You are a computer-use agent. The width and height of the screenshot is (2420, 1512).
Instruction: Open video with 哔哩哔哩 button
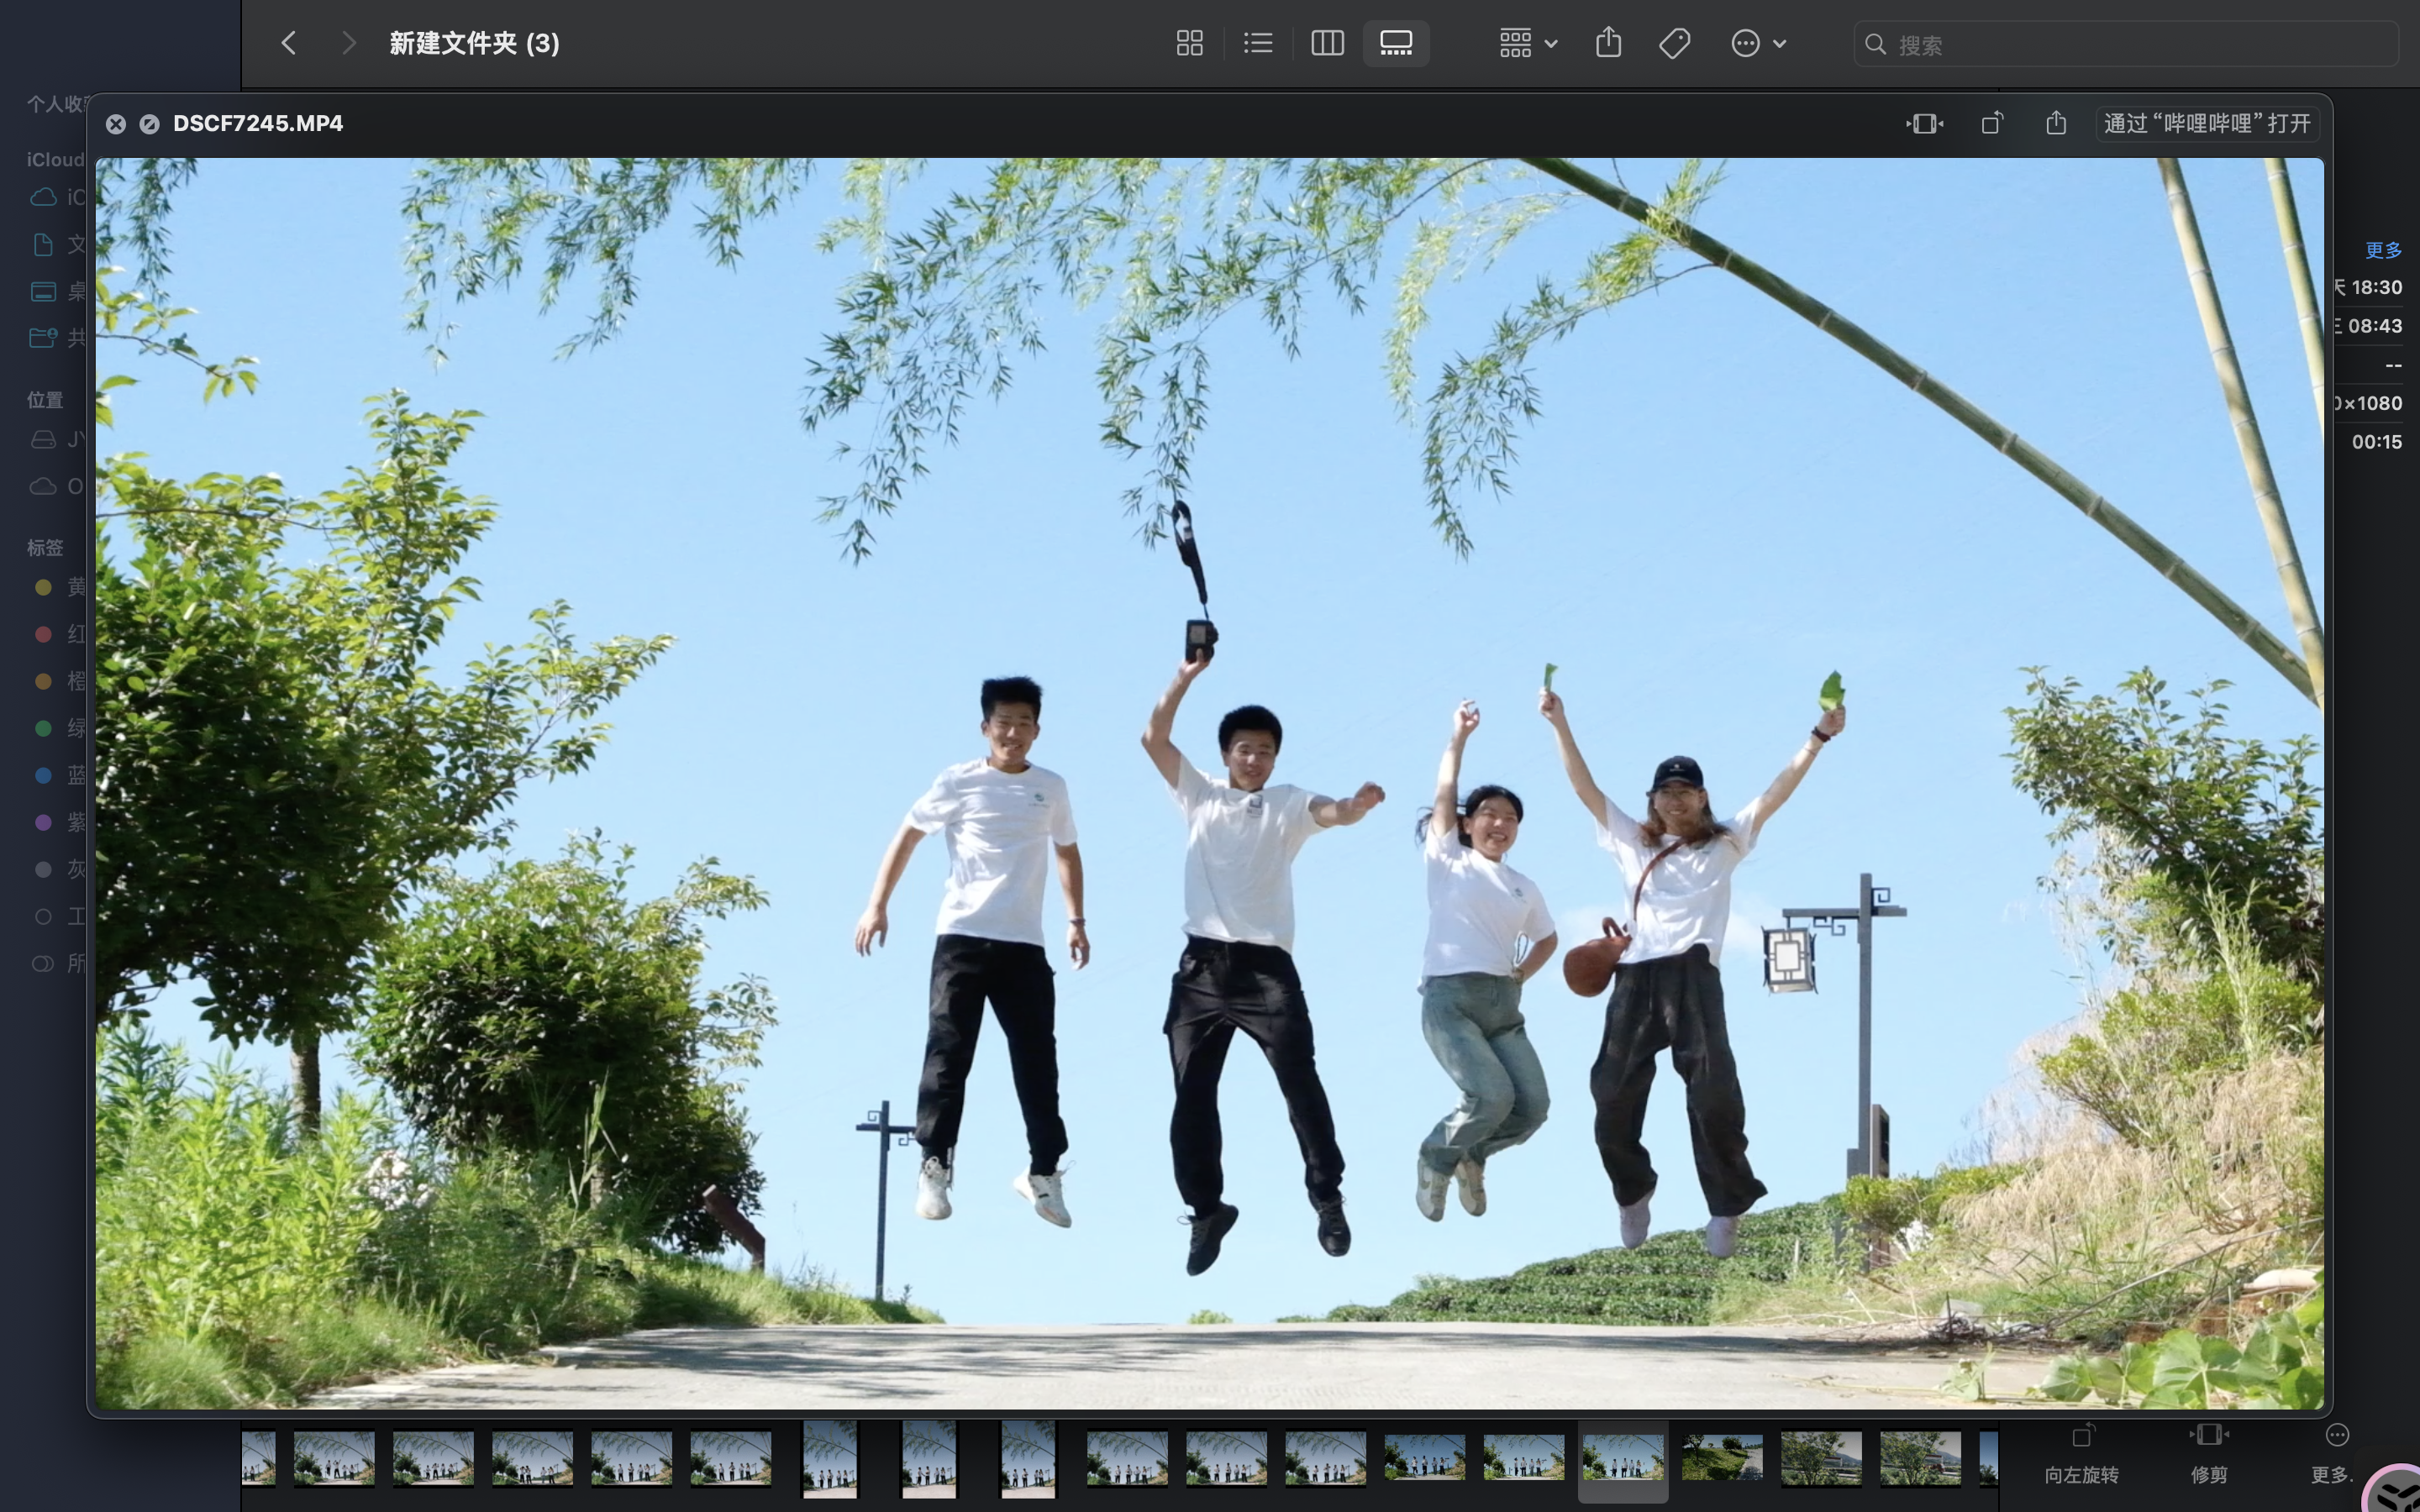(x=2207, y=123)
